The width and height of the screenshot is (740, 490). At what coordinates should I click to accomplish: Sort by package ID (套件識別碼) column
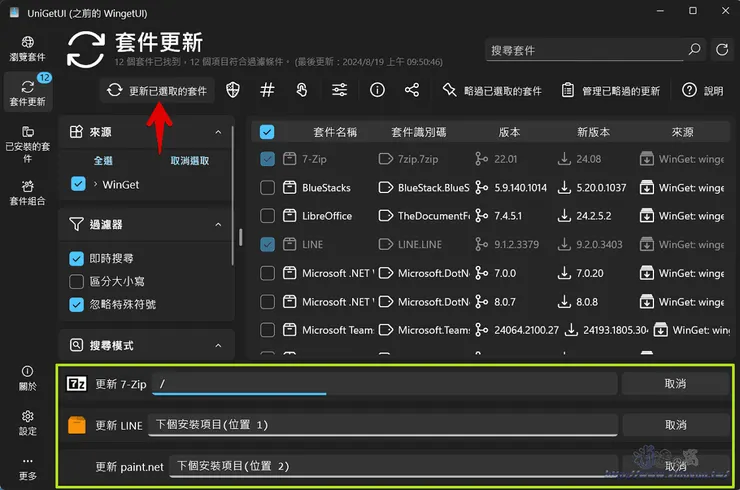tap(419, 132)
